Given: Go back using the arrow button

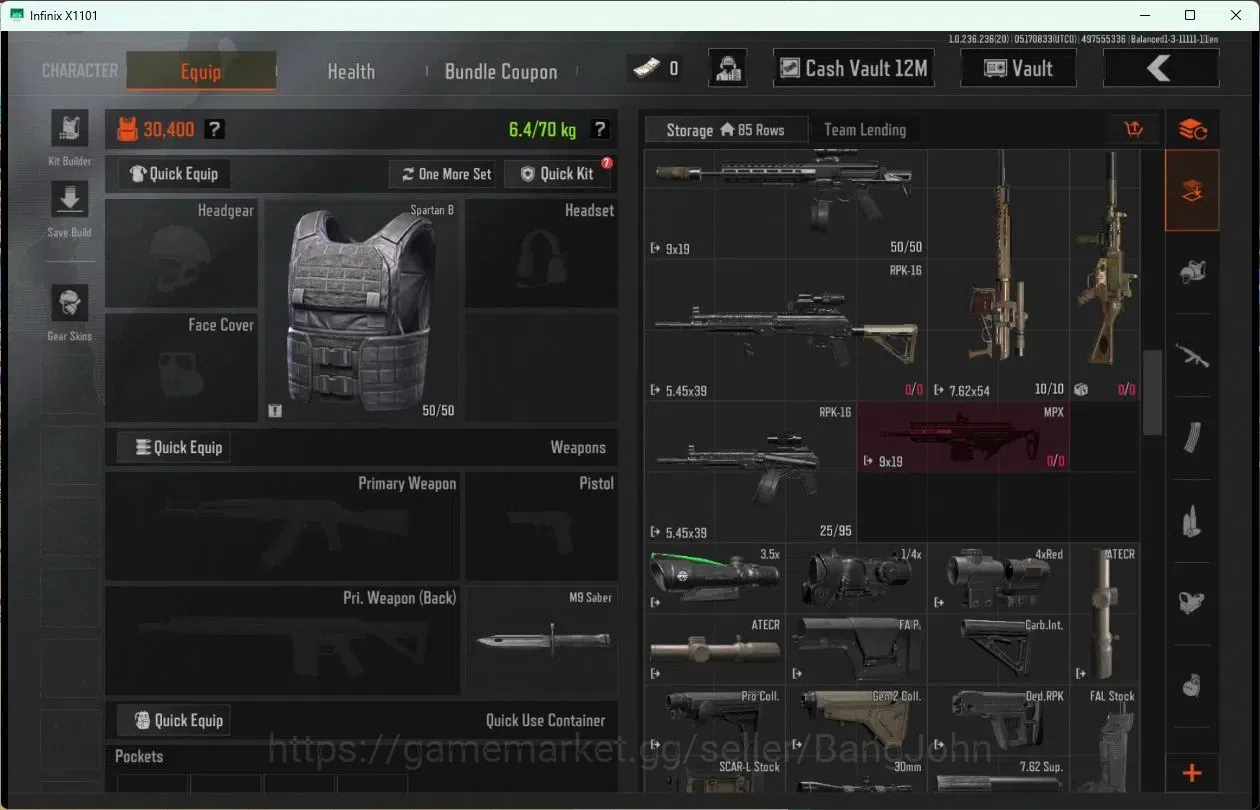Looking at the screenshot, I should coord(1160,68).
